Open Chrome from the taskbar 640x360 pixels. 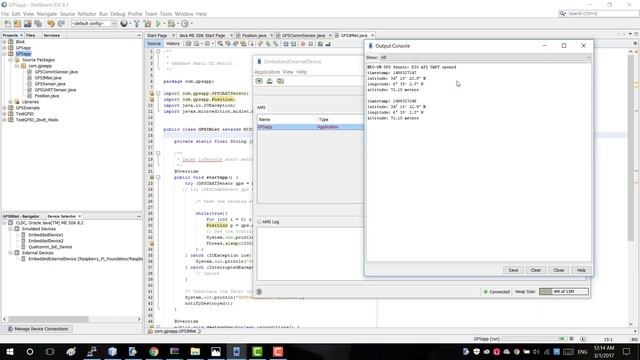[154, 351]
